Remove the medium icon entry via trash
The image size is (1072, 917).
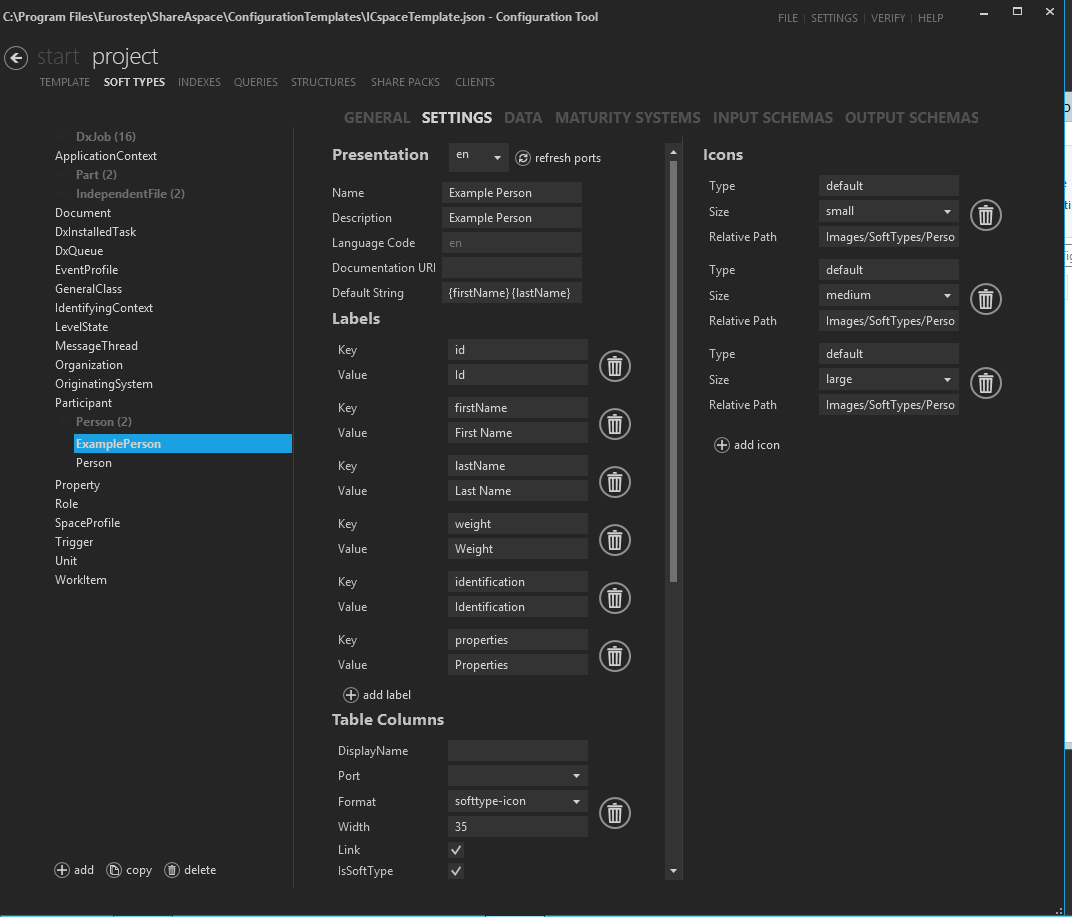pyautogui.click(x=986, y=299)
